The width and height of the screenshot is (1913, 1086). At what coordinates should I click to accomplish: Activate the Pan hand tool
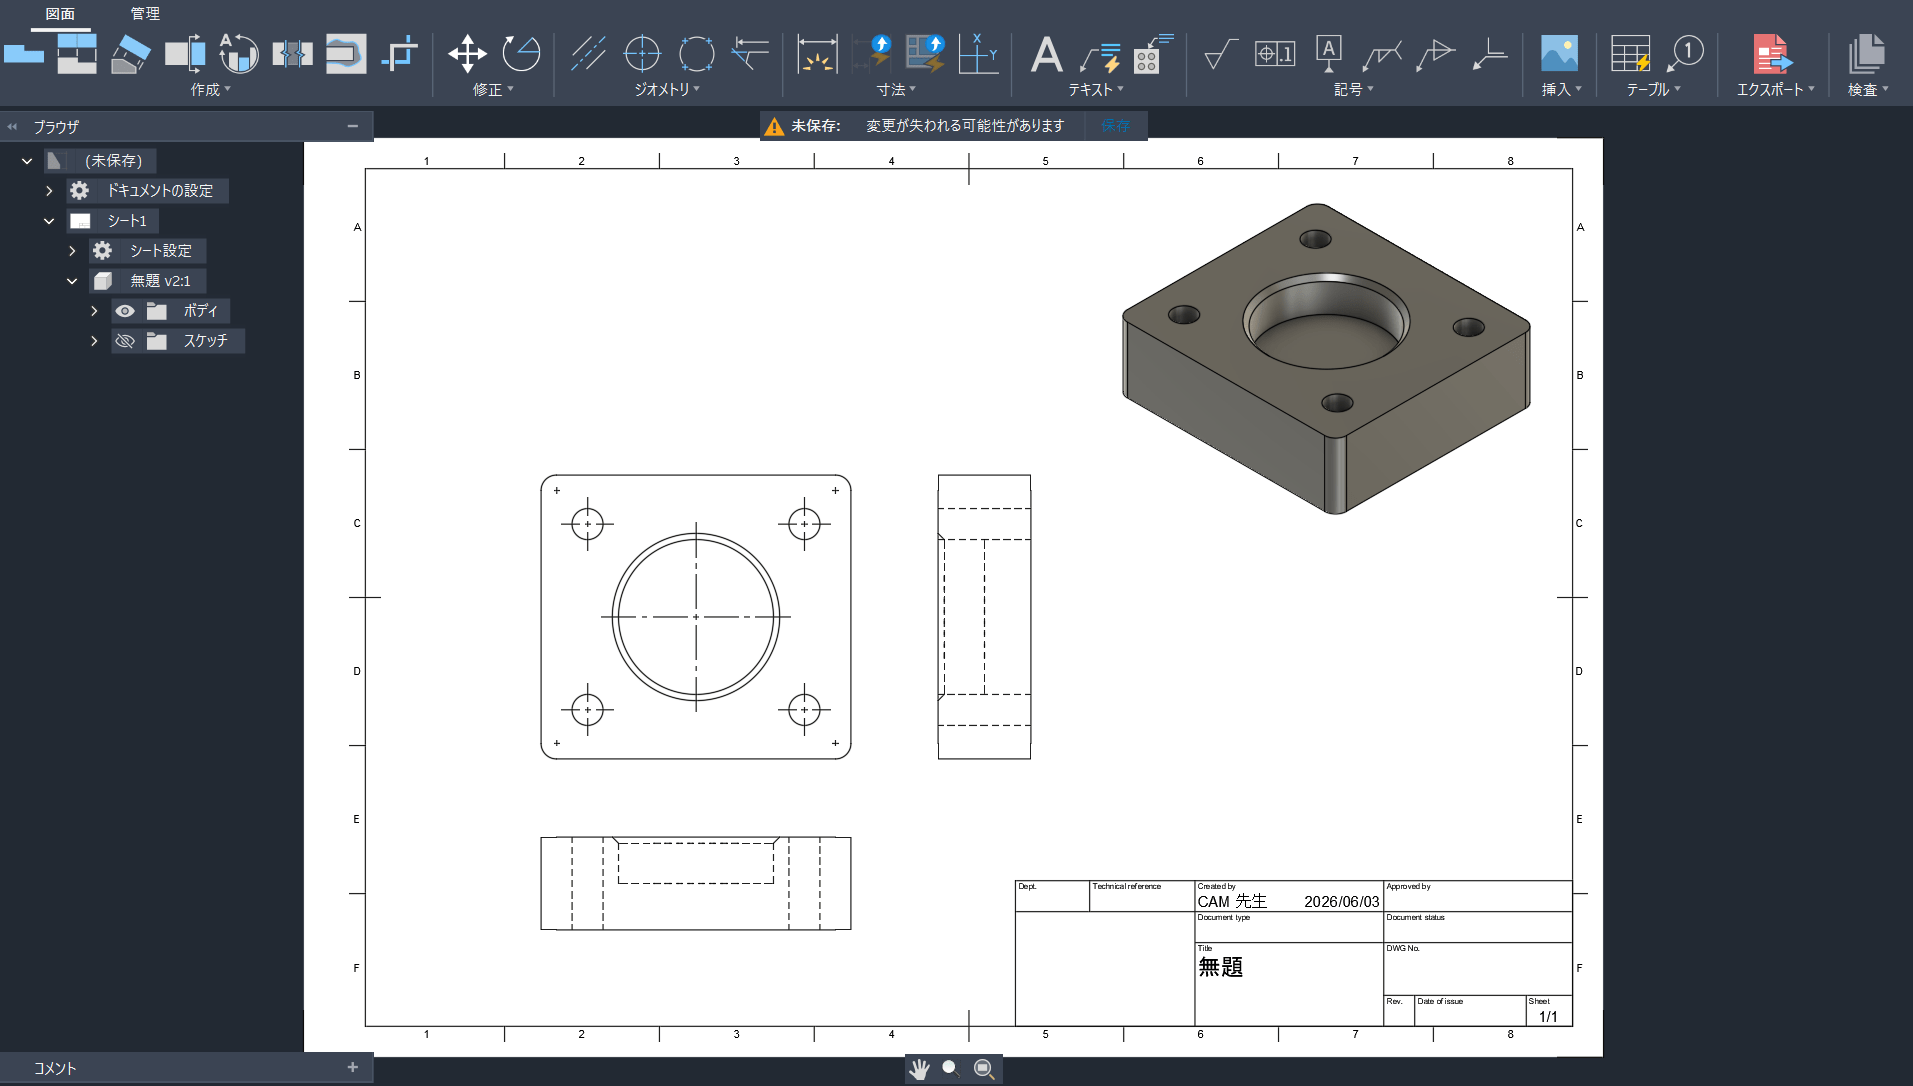coord(919,1069)
